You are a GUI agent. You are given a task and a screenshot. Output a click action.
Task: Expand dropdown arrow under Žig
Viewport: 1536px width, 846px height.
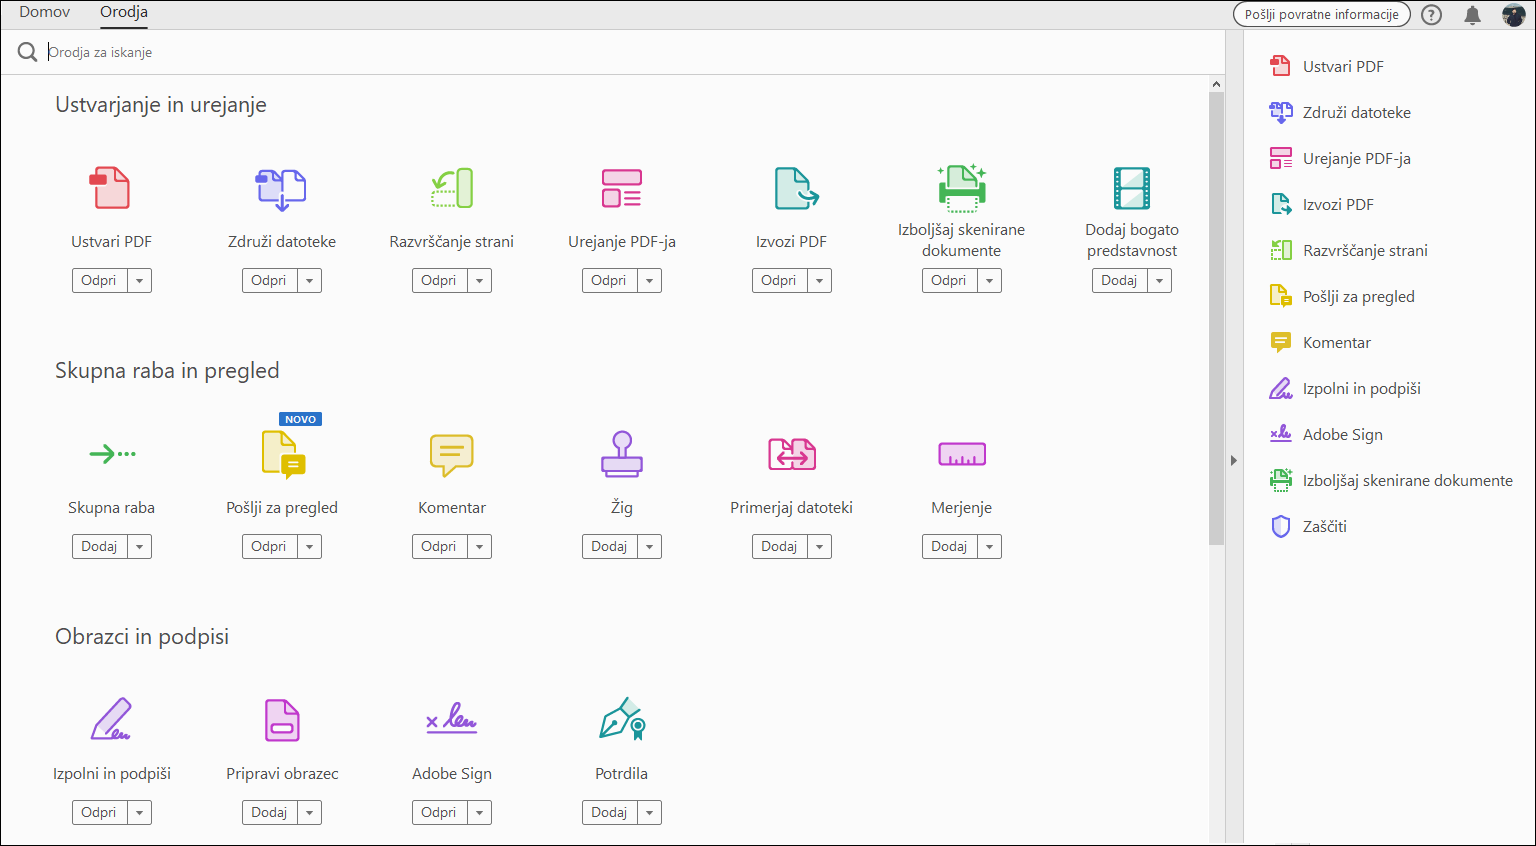(650, 547)
